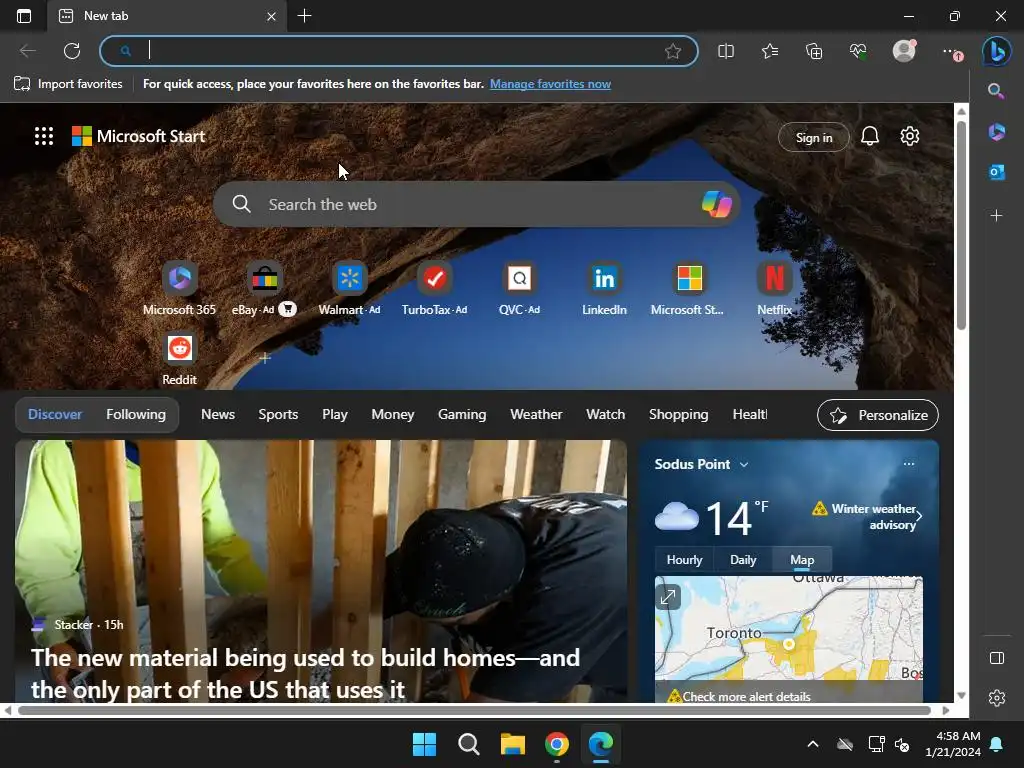Screen dimensions: 1024x768
Task: Add a new quick link site
Action: 264,358
